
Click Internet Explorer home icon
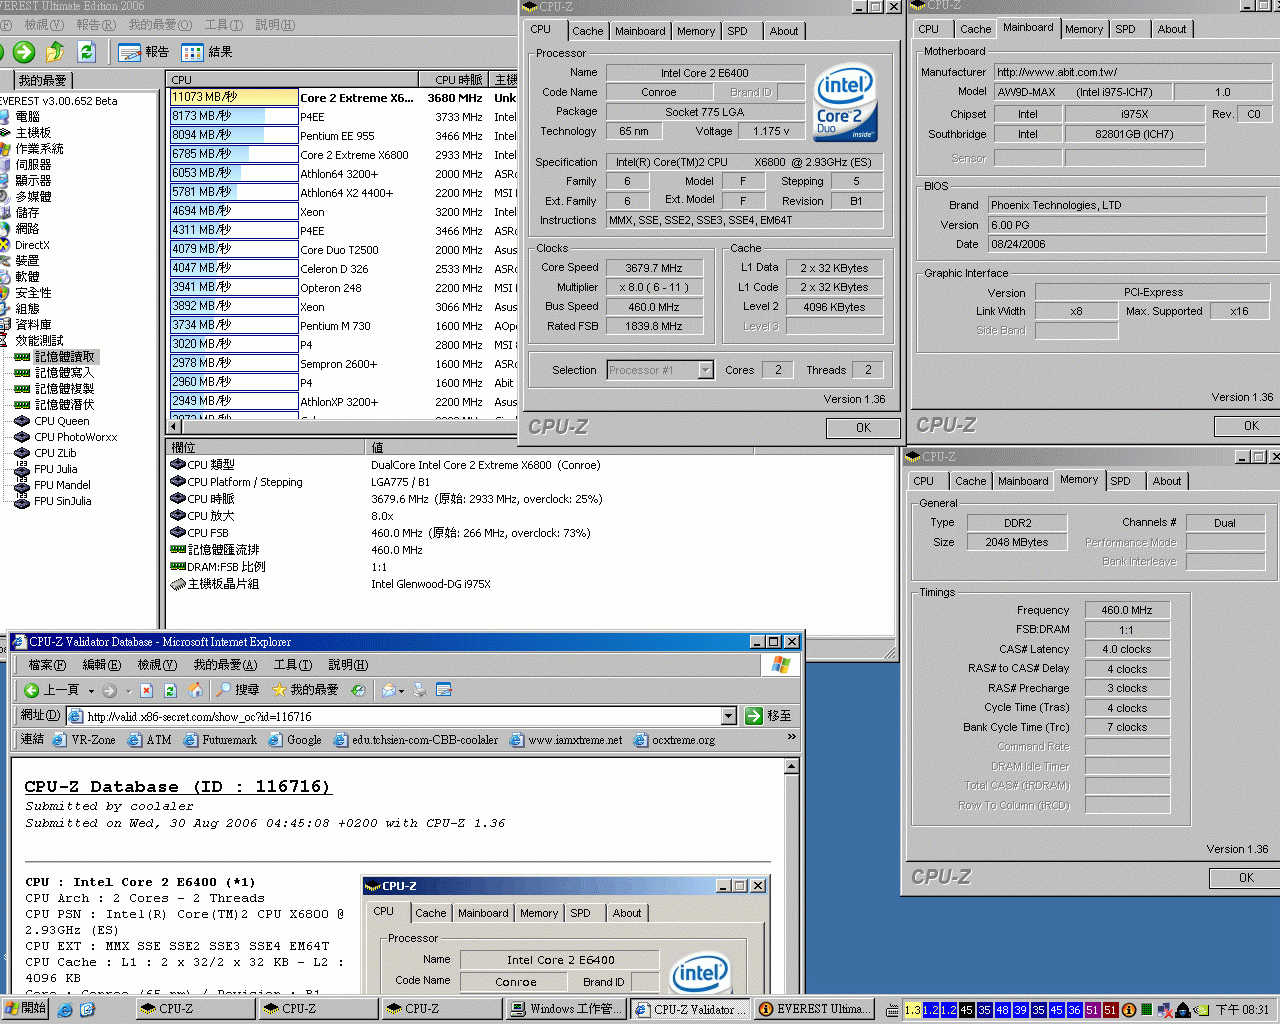pos(195,690)
